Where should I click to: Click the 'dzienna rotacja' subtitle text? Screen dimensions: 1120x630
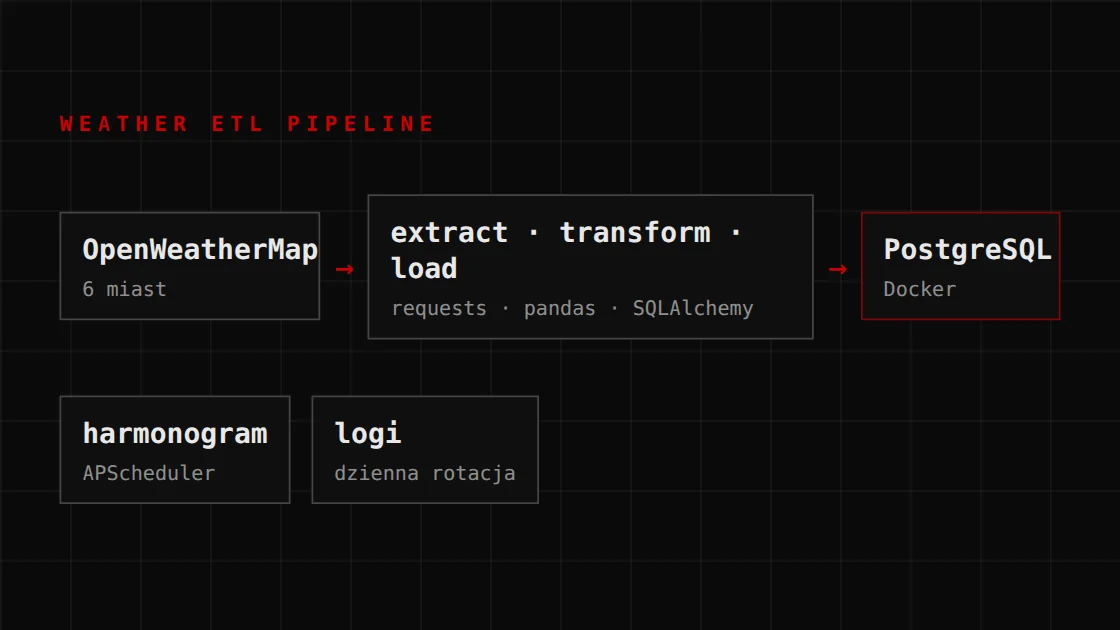pos(425,474)
